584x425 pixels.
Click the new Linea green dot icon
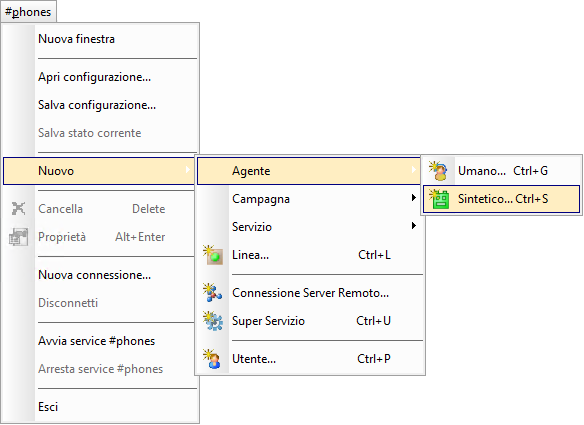click(213, 255)
